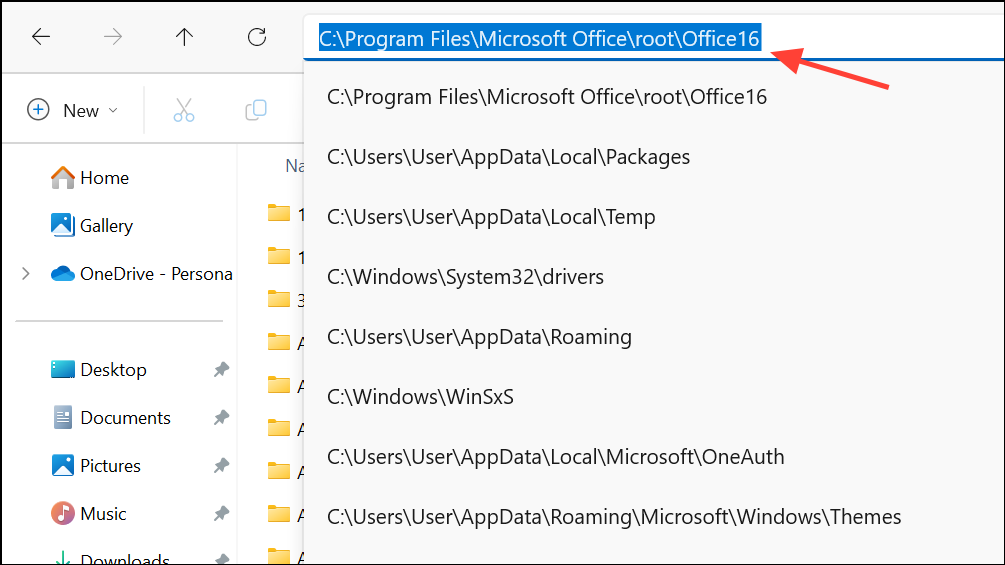Select the AppData\Local\Packages path suggestion
Image resolution: width=1005 pixels, height=565 pixels.
pos(508,157)
